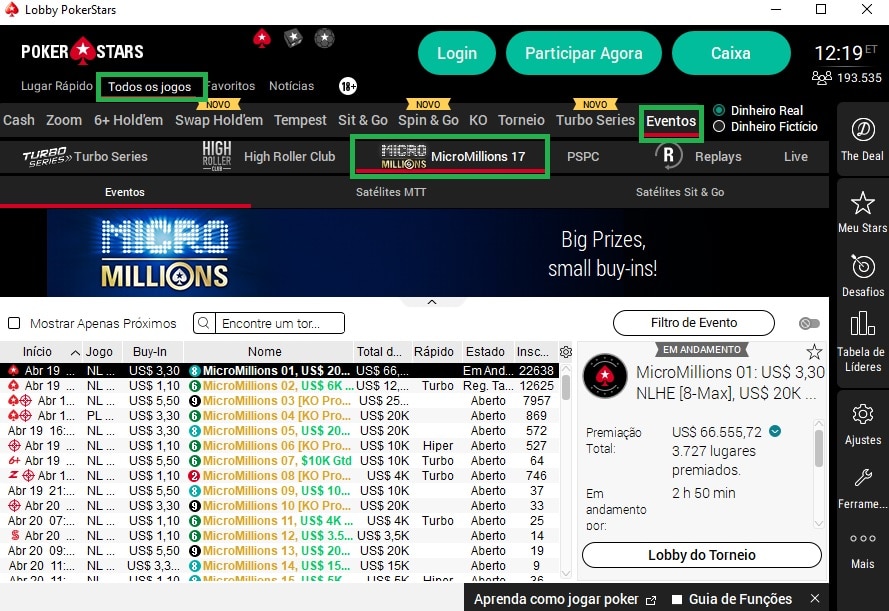Viewport: 889px width, 611px height.
Task: Open Filtro de Evento button
Action: (694, 323)
